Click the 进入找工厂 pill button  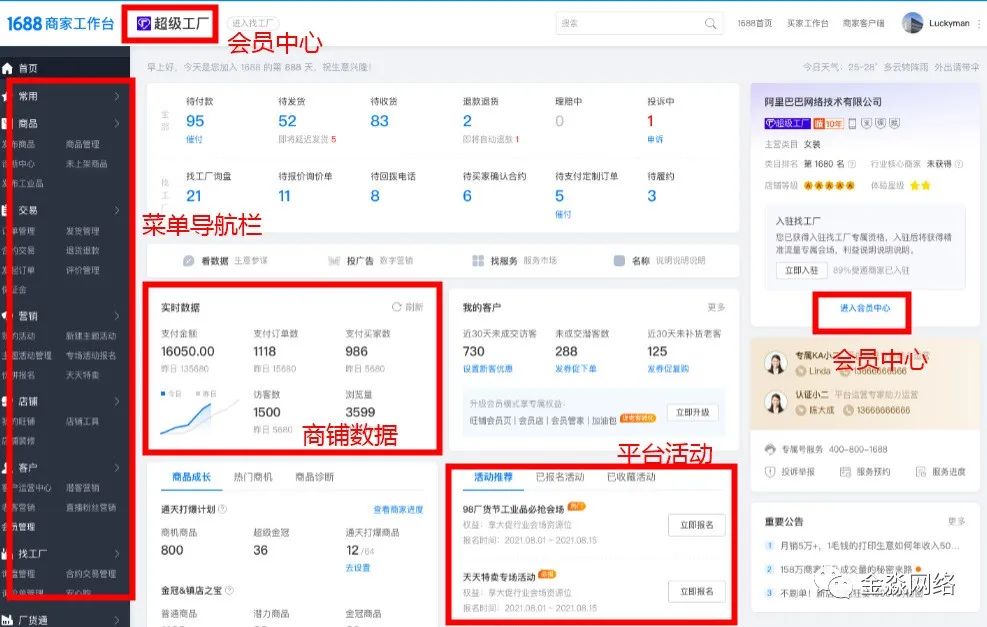pos(252,23)
